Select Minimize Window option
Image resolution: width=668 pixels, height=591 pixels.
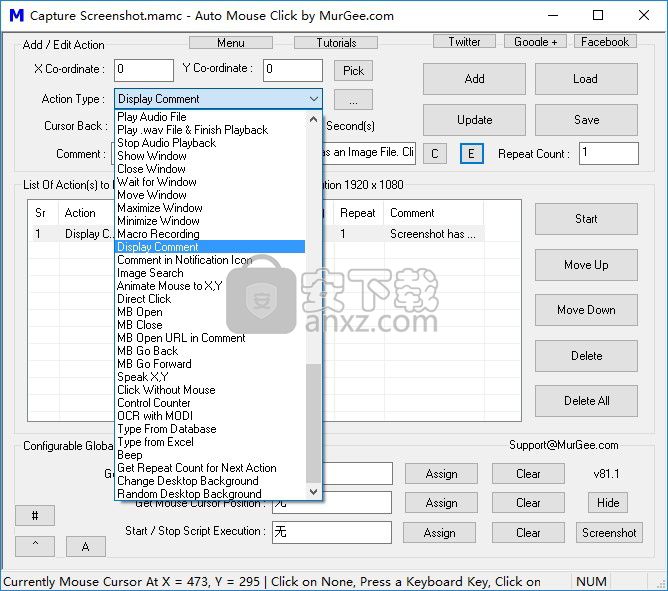click(x=158, y=221)
